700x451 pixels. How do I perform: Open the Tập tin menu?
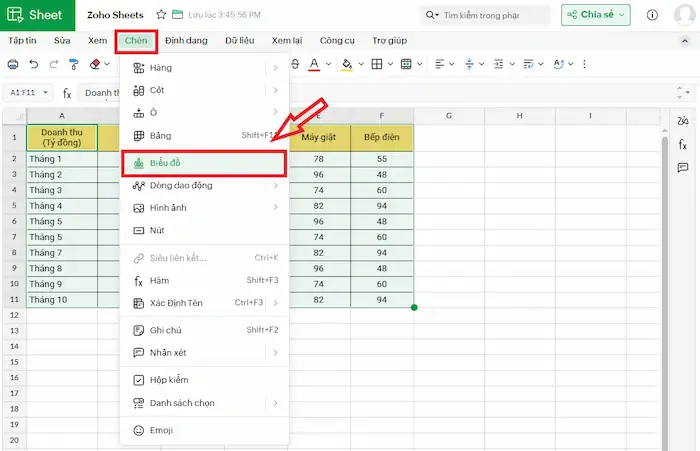[x=22, y=41]
